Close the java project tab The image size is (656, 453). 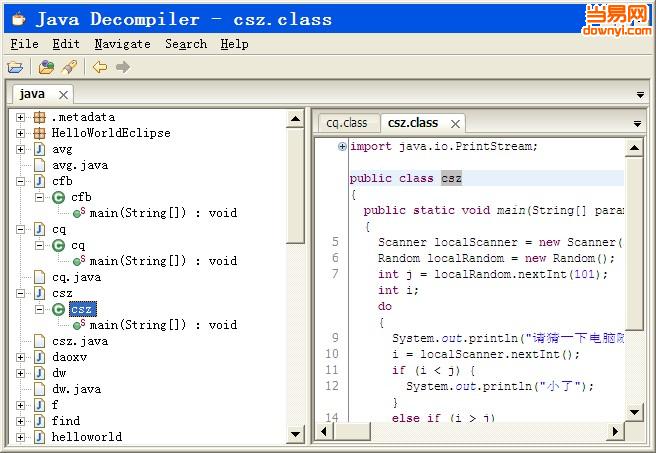pos(64,95)
